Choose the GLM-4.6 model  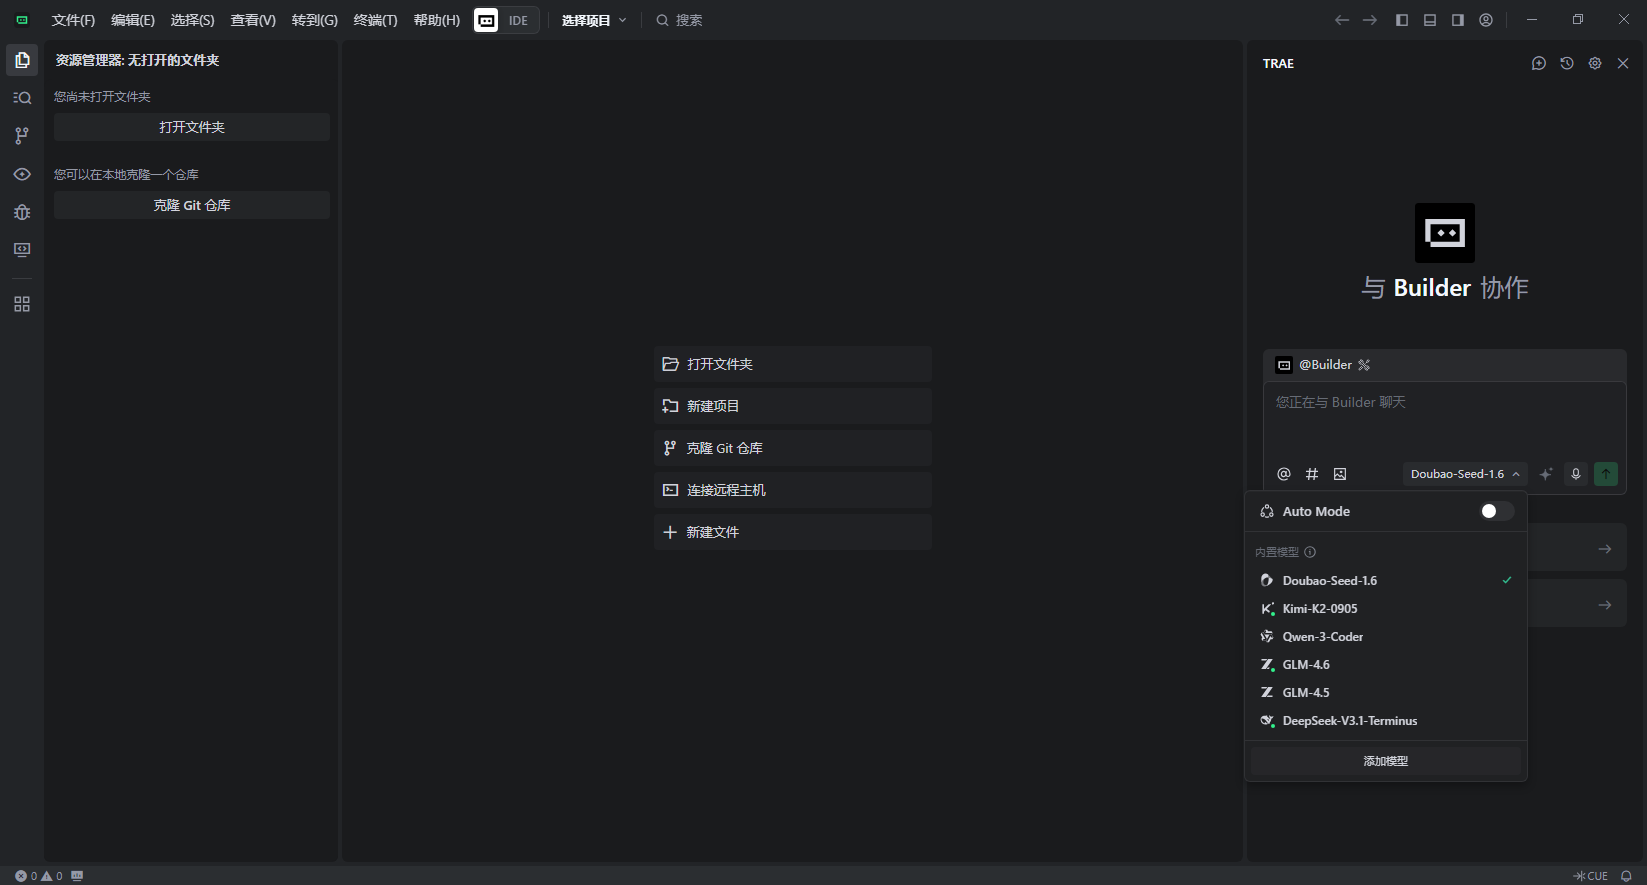point(1386,665)
